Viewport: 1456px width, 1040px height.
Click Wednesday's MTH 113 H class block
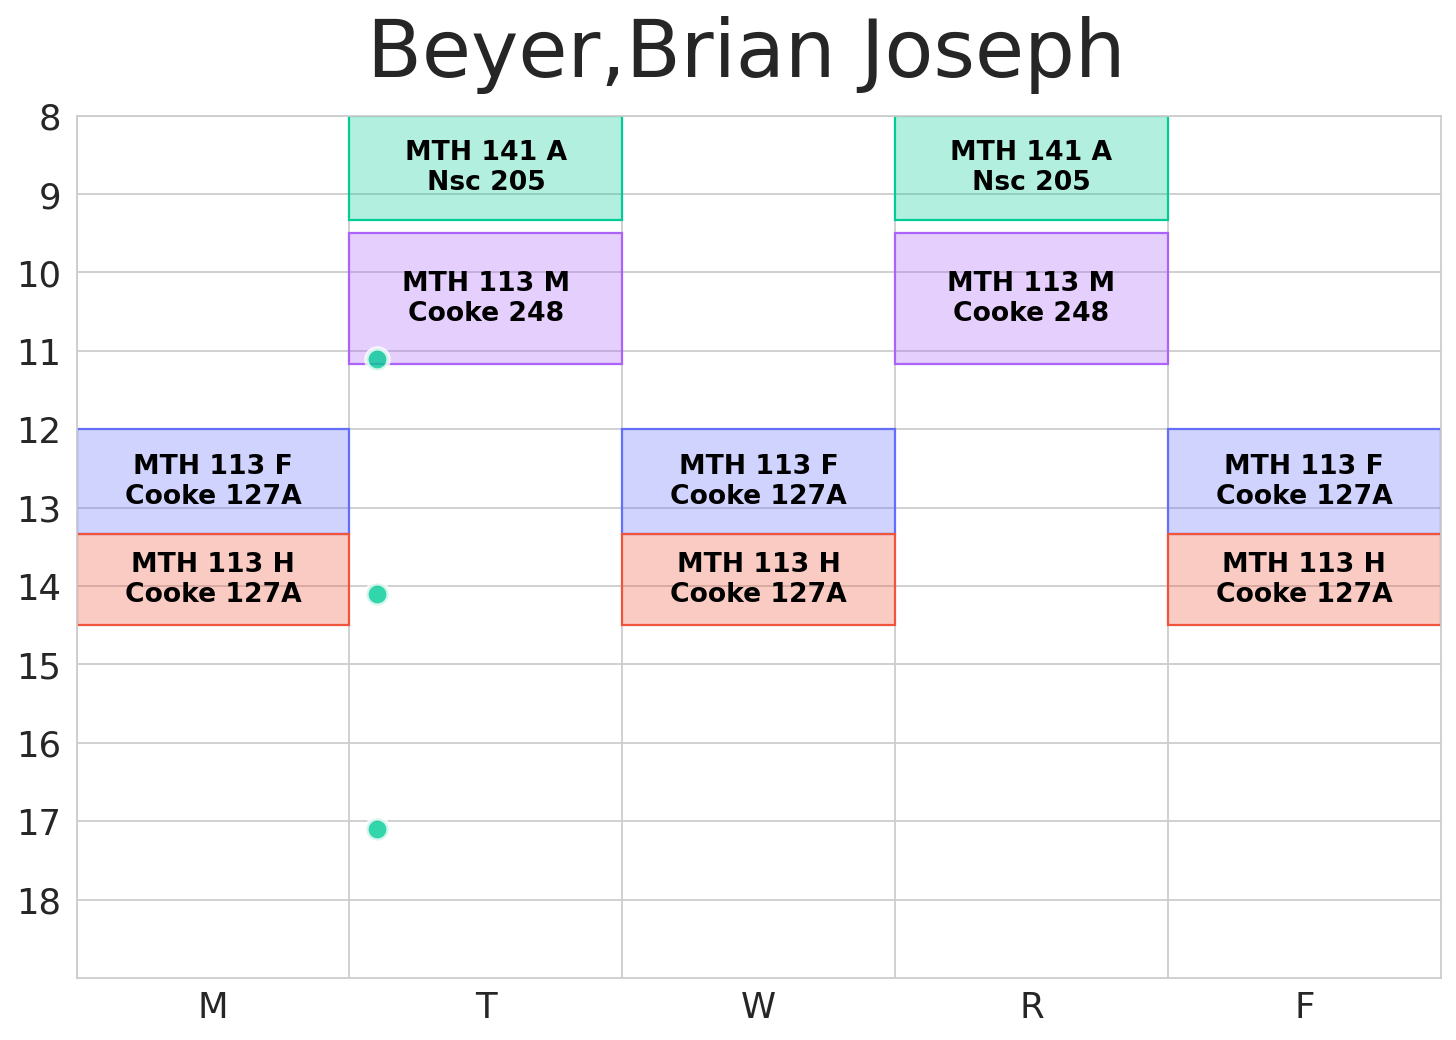click(x=758, y=579)
